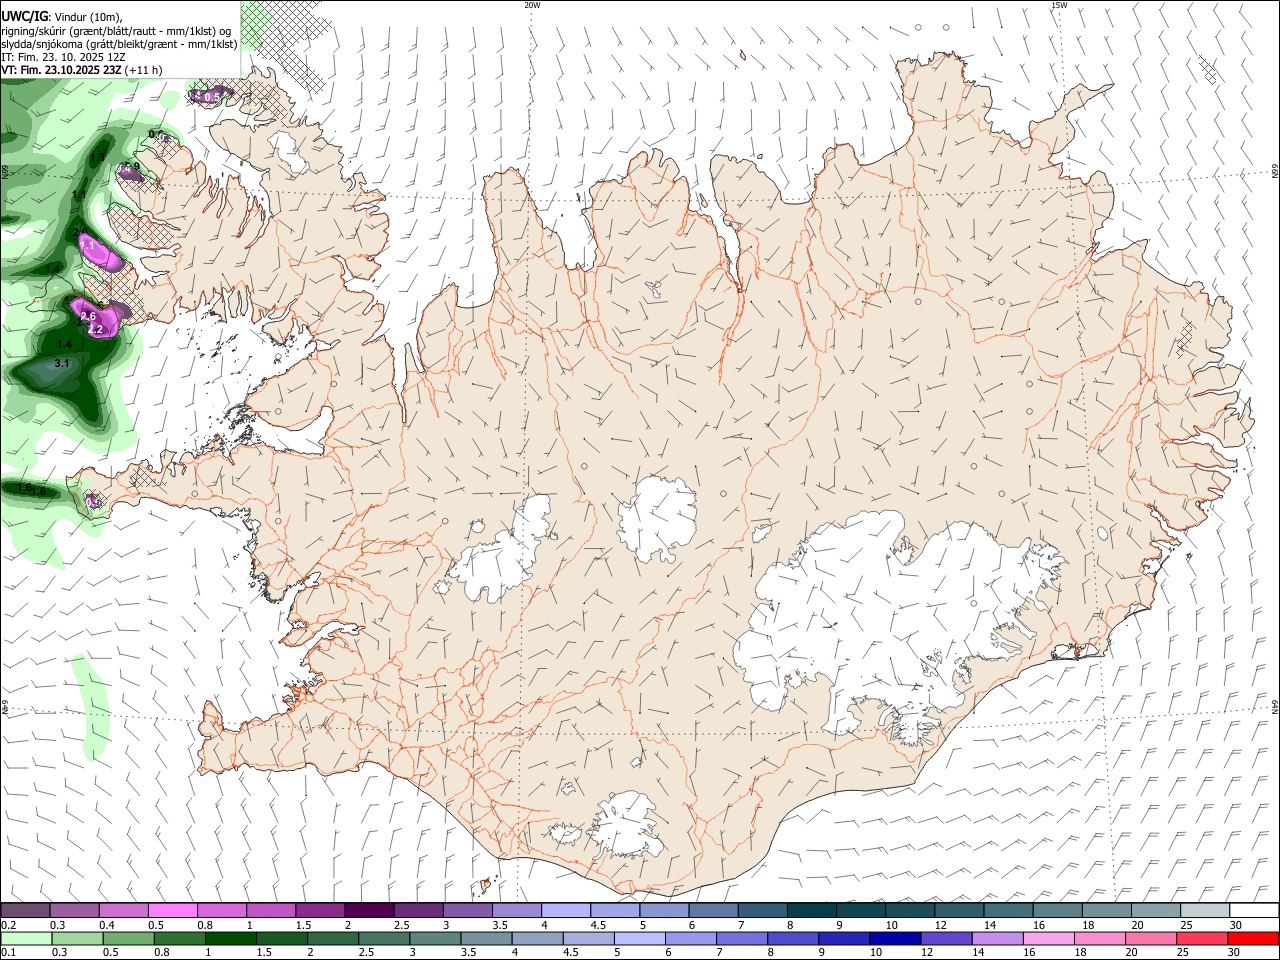Pick the bright pink 0.5 swatch in the upper legend row
This screenshot has width=1280, height=960.
pyautogui.click(x=172, y=910)
